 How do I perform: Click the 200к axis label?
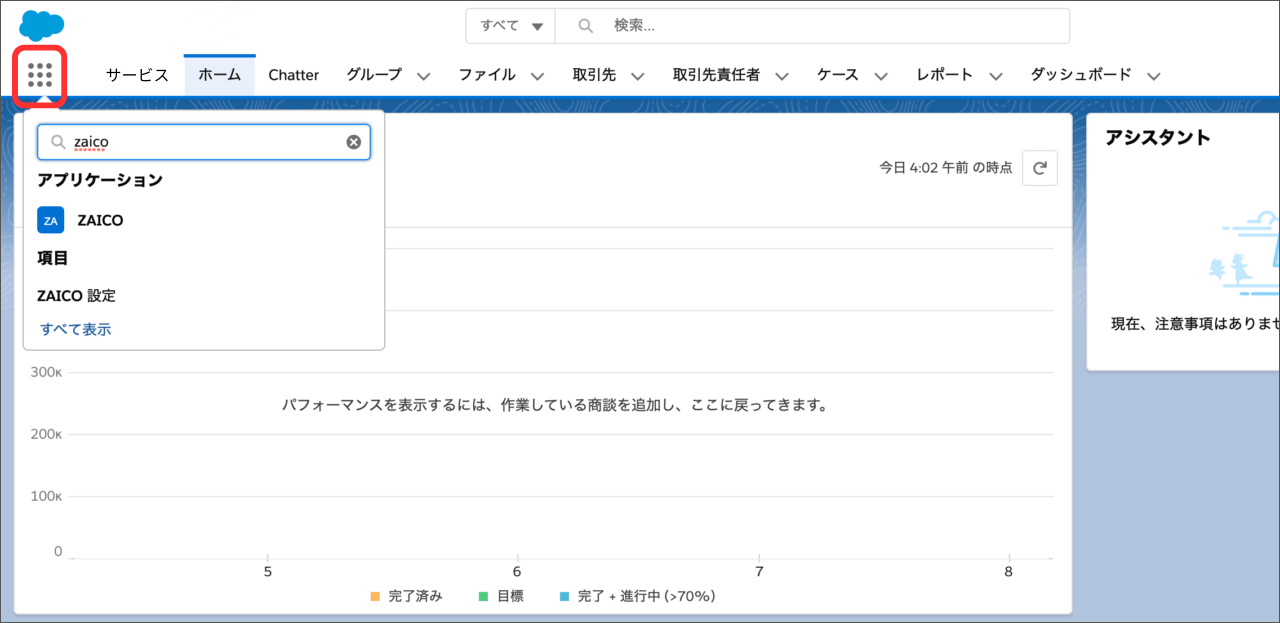tap(46, 435)
